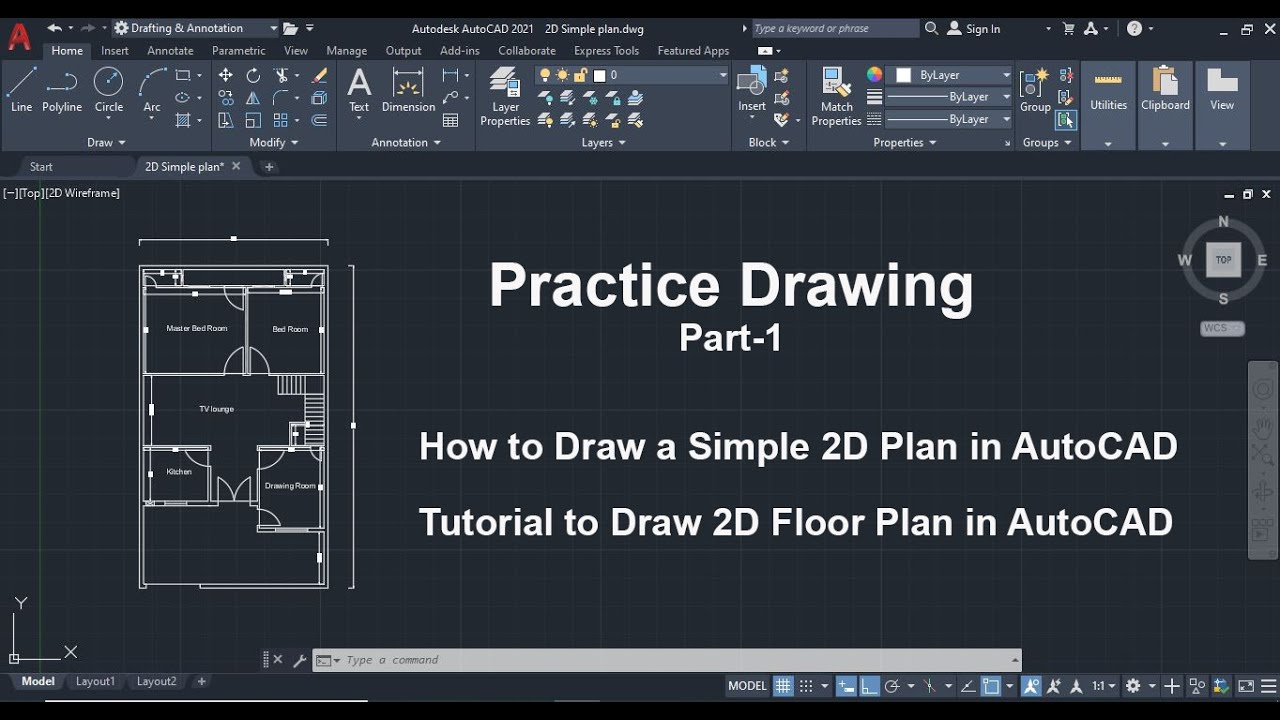This screenshot has height=720, width=1280.
Task: Toggle object snap square in status bar
Action: [991, 686]
